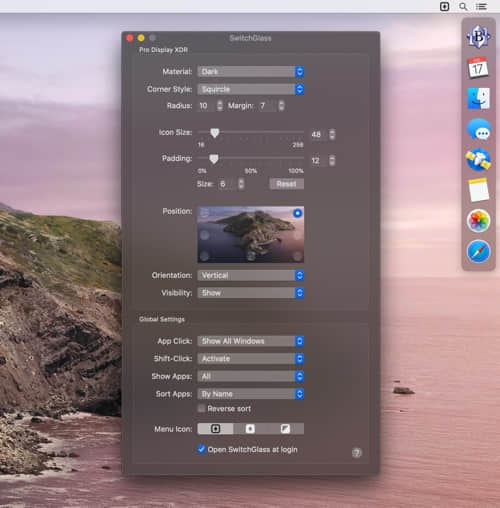Open the Orientation dropdown set to Vertical
Image resolution: width=500 pixels, height=508 pixels.
click(x=251, y=275)
